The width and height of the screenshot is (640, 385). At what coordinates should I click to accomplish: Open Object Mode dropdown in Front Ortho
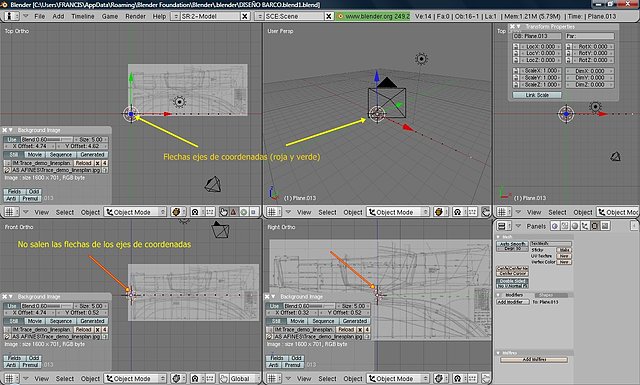(x=135, y=378)
